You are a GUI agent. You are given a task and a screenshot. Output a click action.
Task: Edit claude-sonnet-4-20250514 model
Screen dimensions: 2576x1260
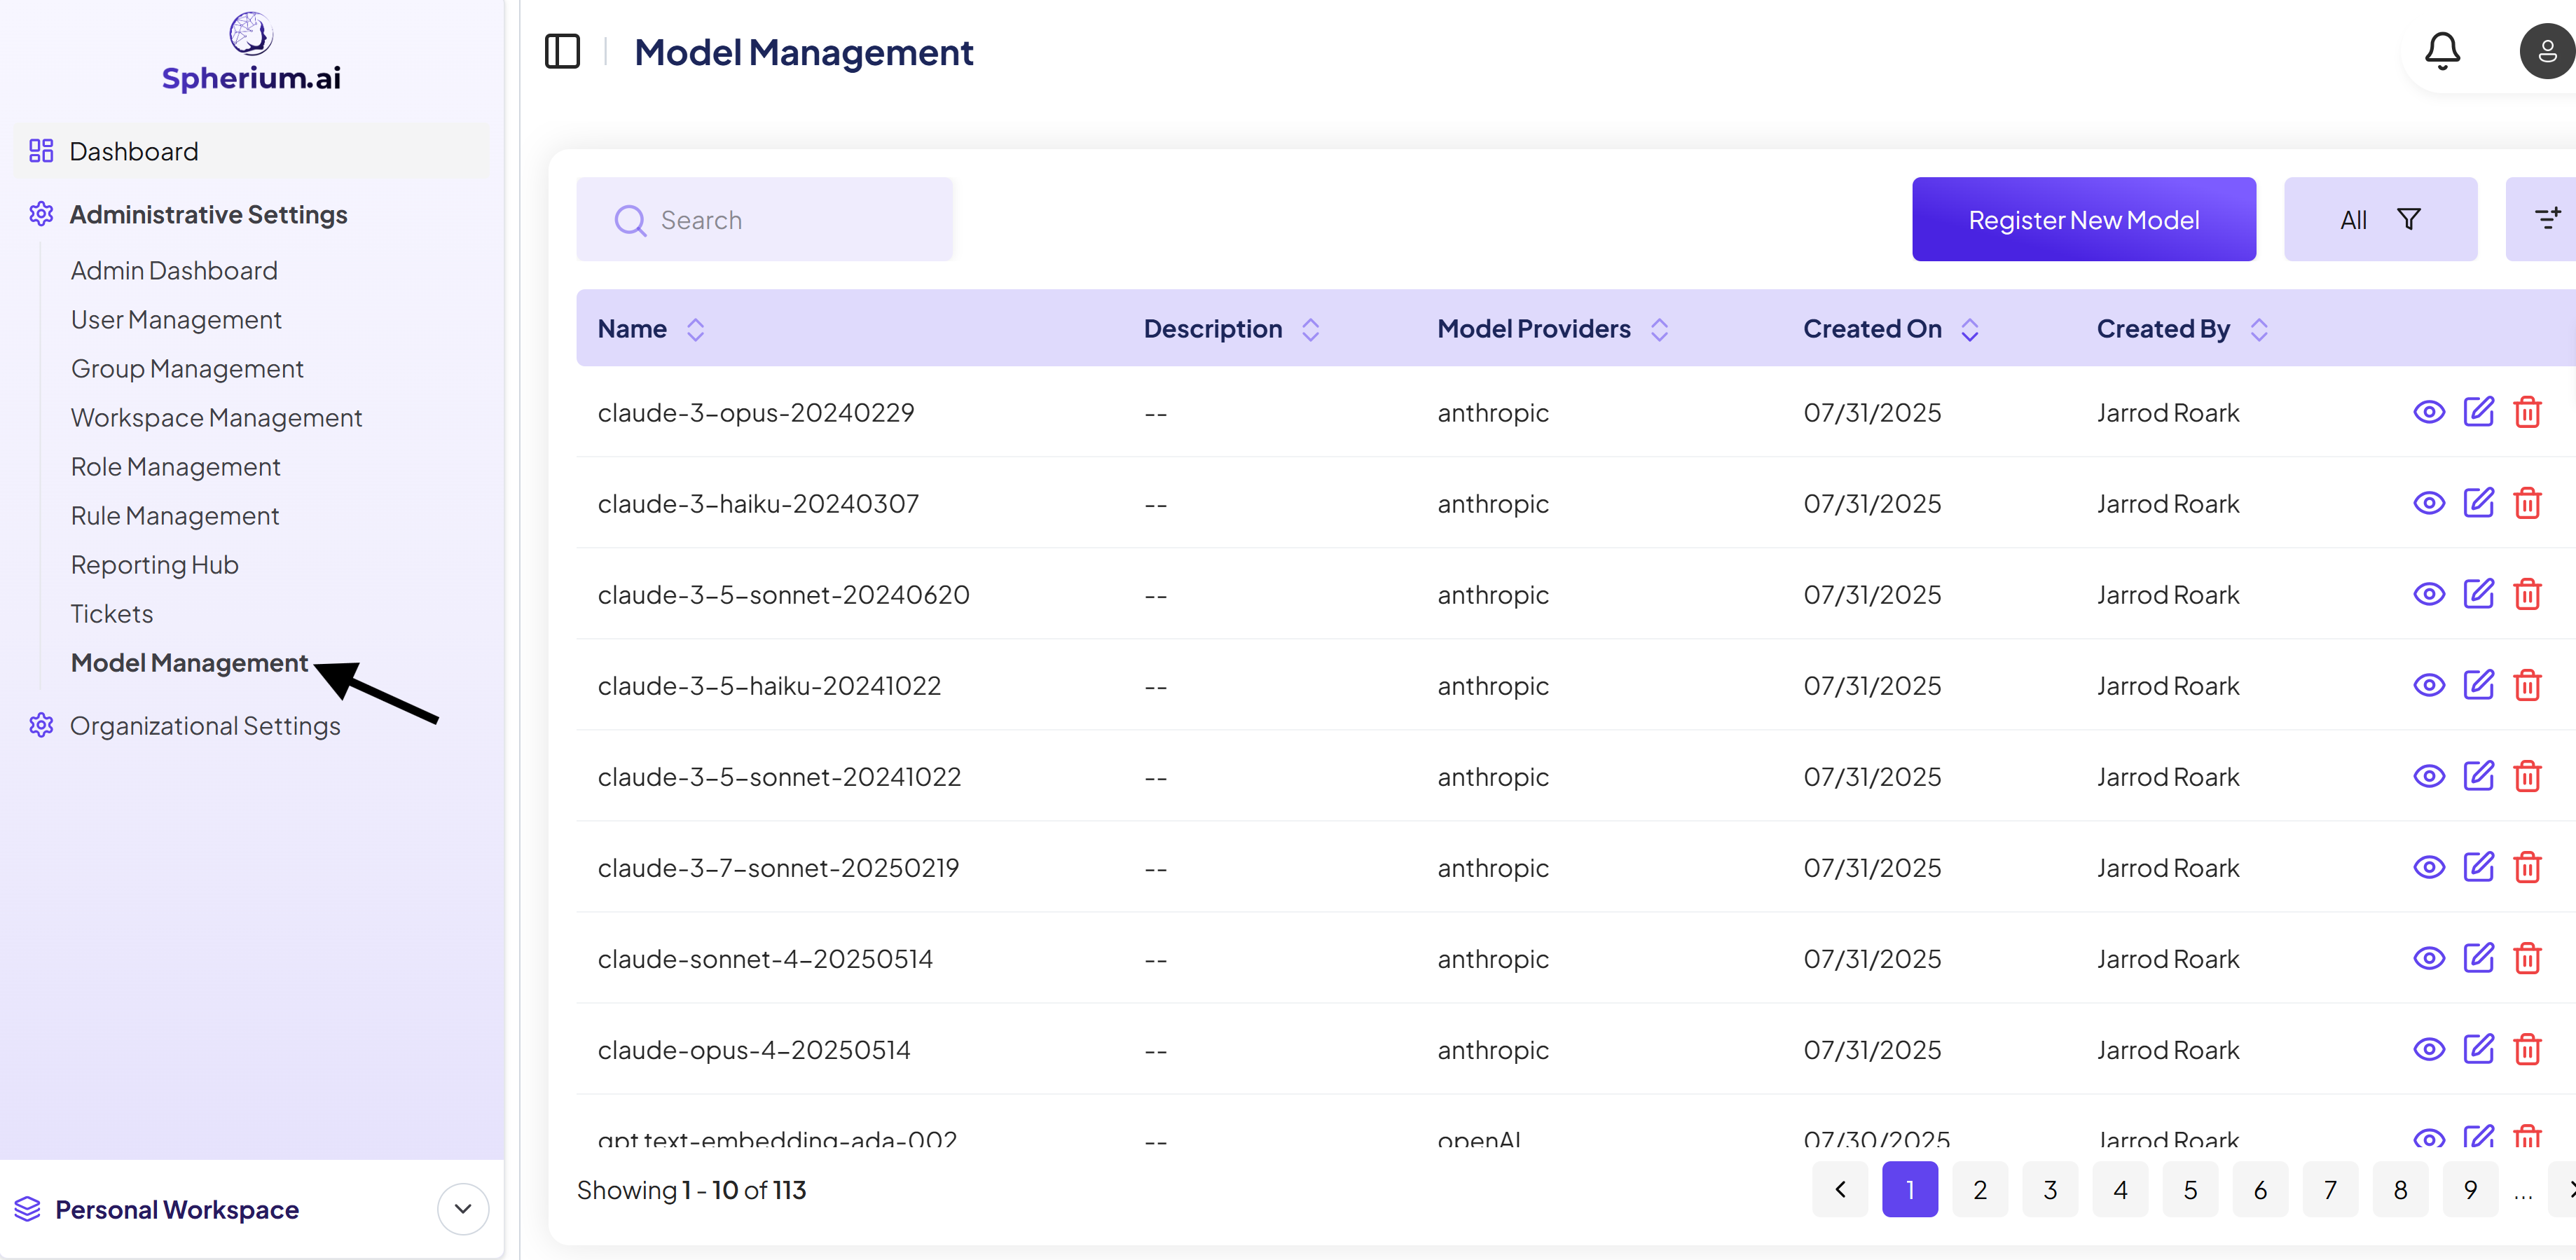pyautogui.click(x=2478, y=958)
